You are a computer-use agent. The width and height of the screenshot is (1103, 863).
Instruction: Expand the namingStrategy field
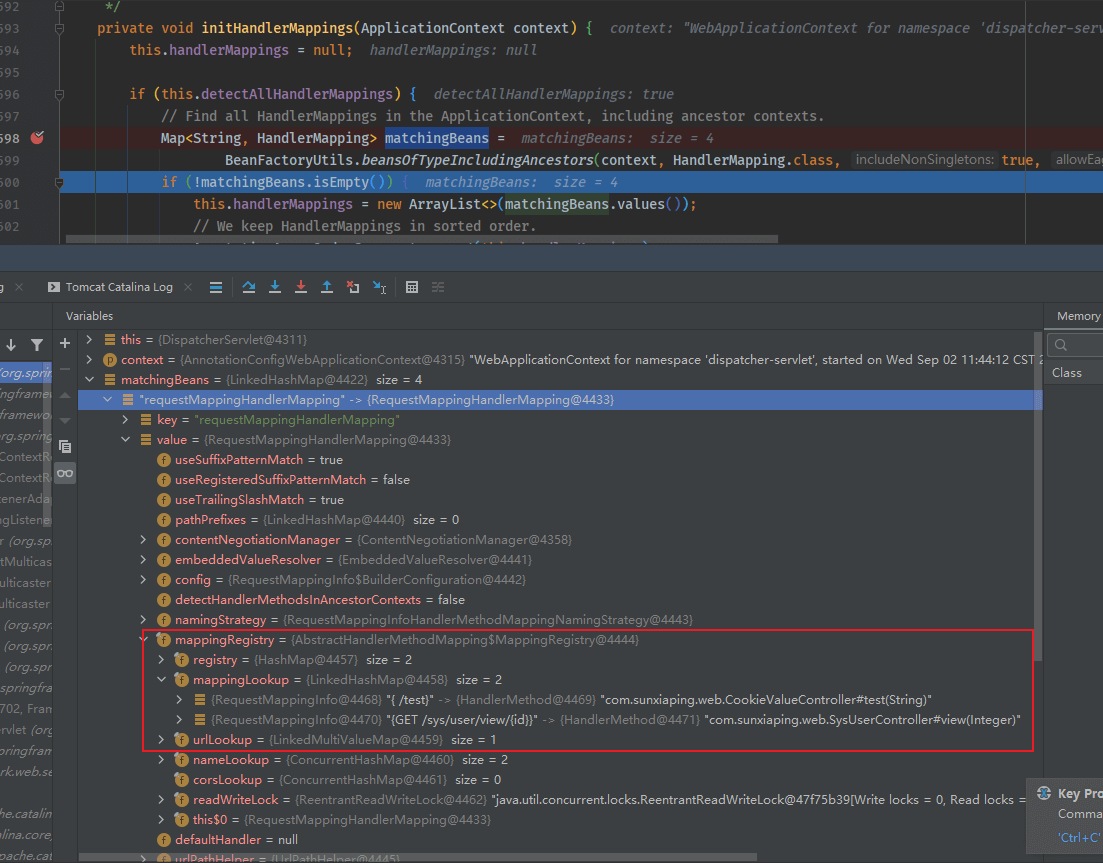(144, 620)
